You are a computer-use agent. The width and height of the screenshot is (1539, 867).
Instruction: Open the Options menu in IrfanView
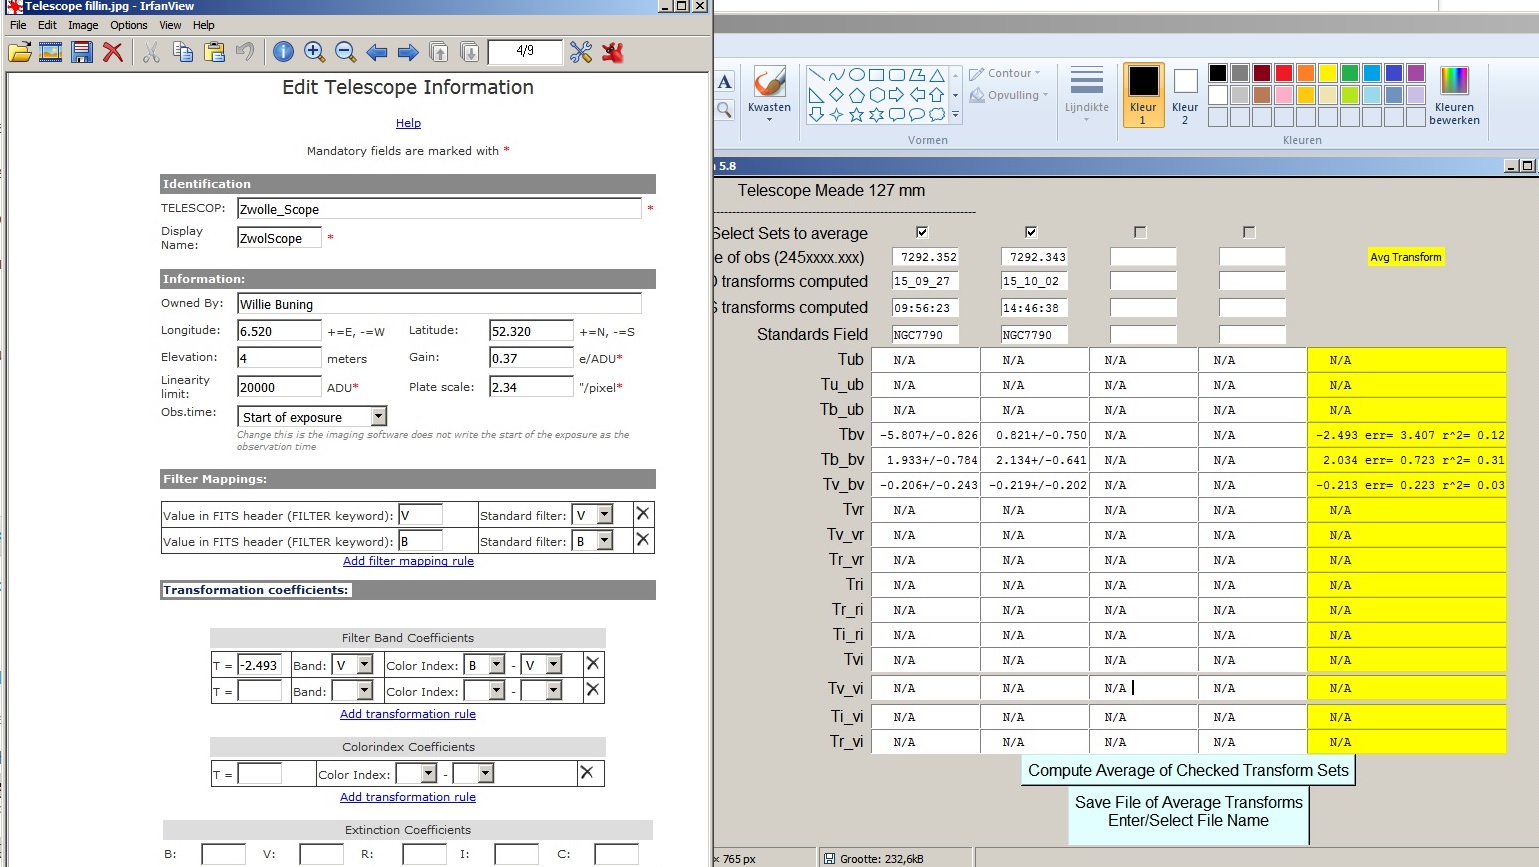point(129,25)
